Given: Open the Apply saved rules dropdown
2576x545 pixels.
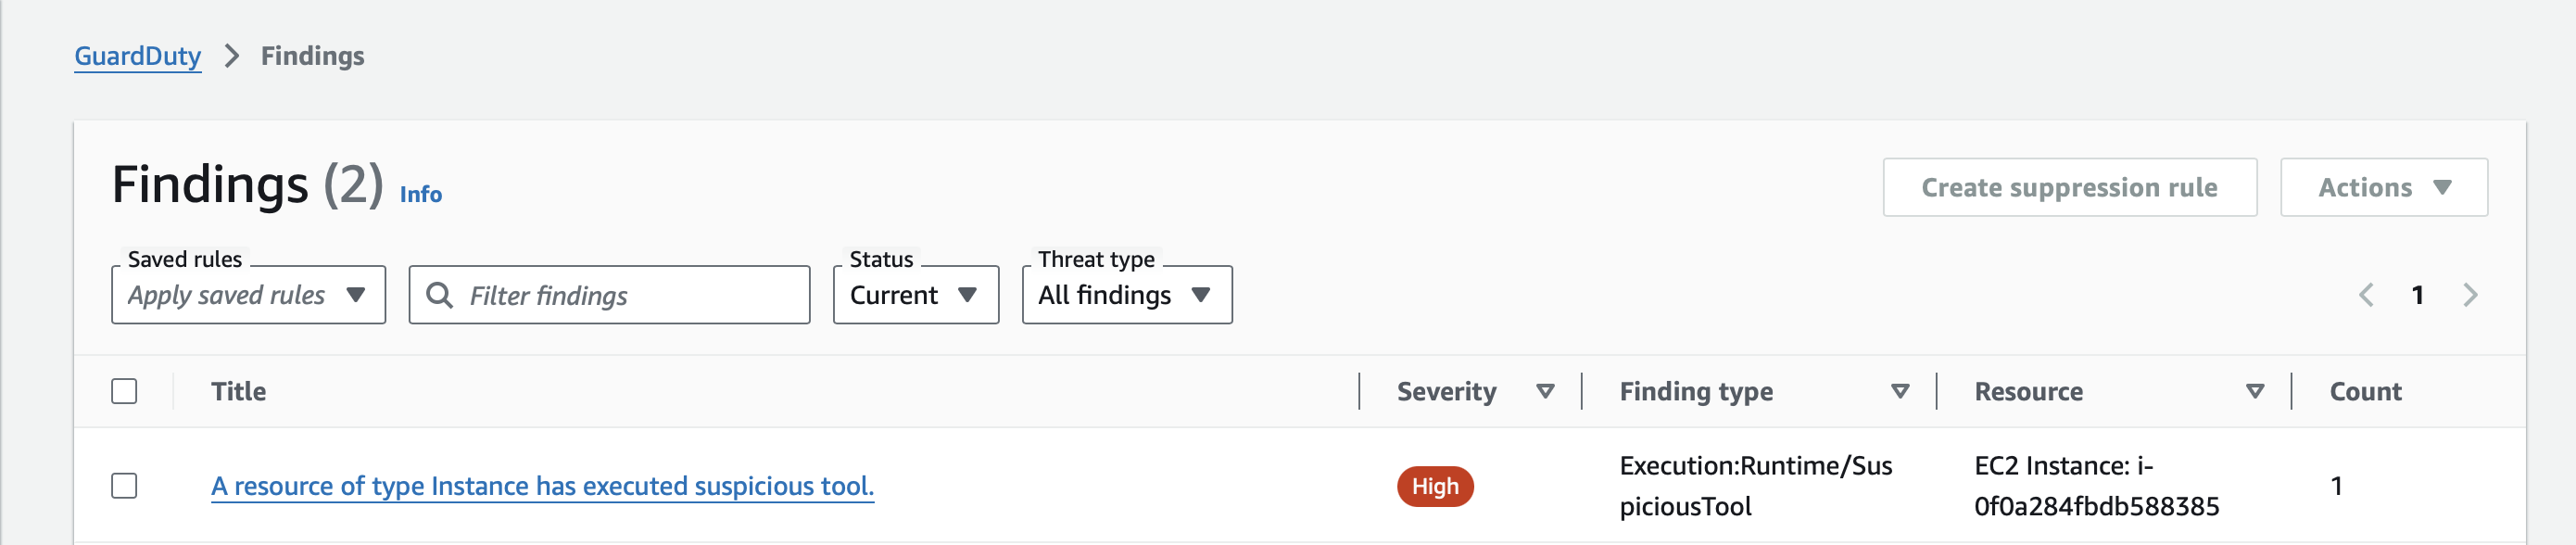Looking at the screenshot, I should [x=247, y=295].
